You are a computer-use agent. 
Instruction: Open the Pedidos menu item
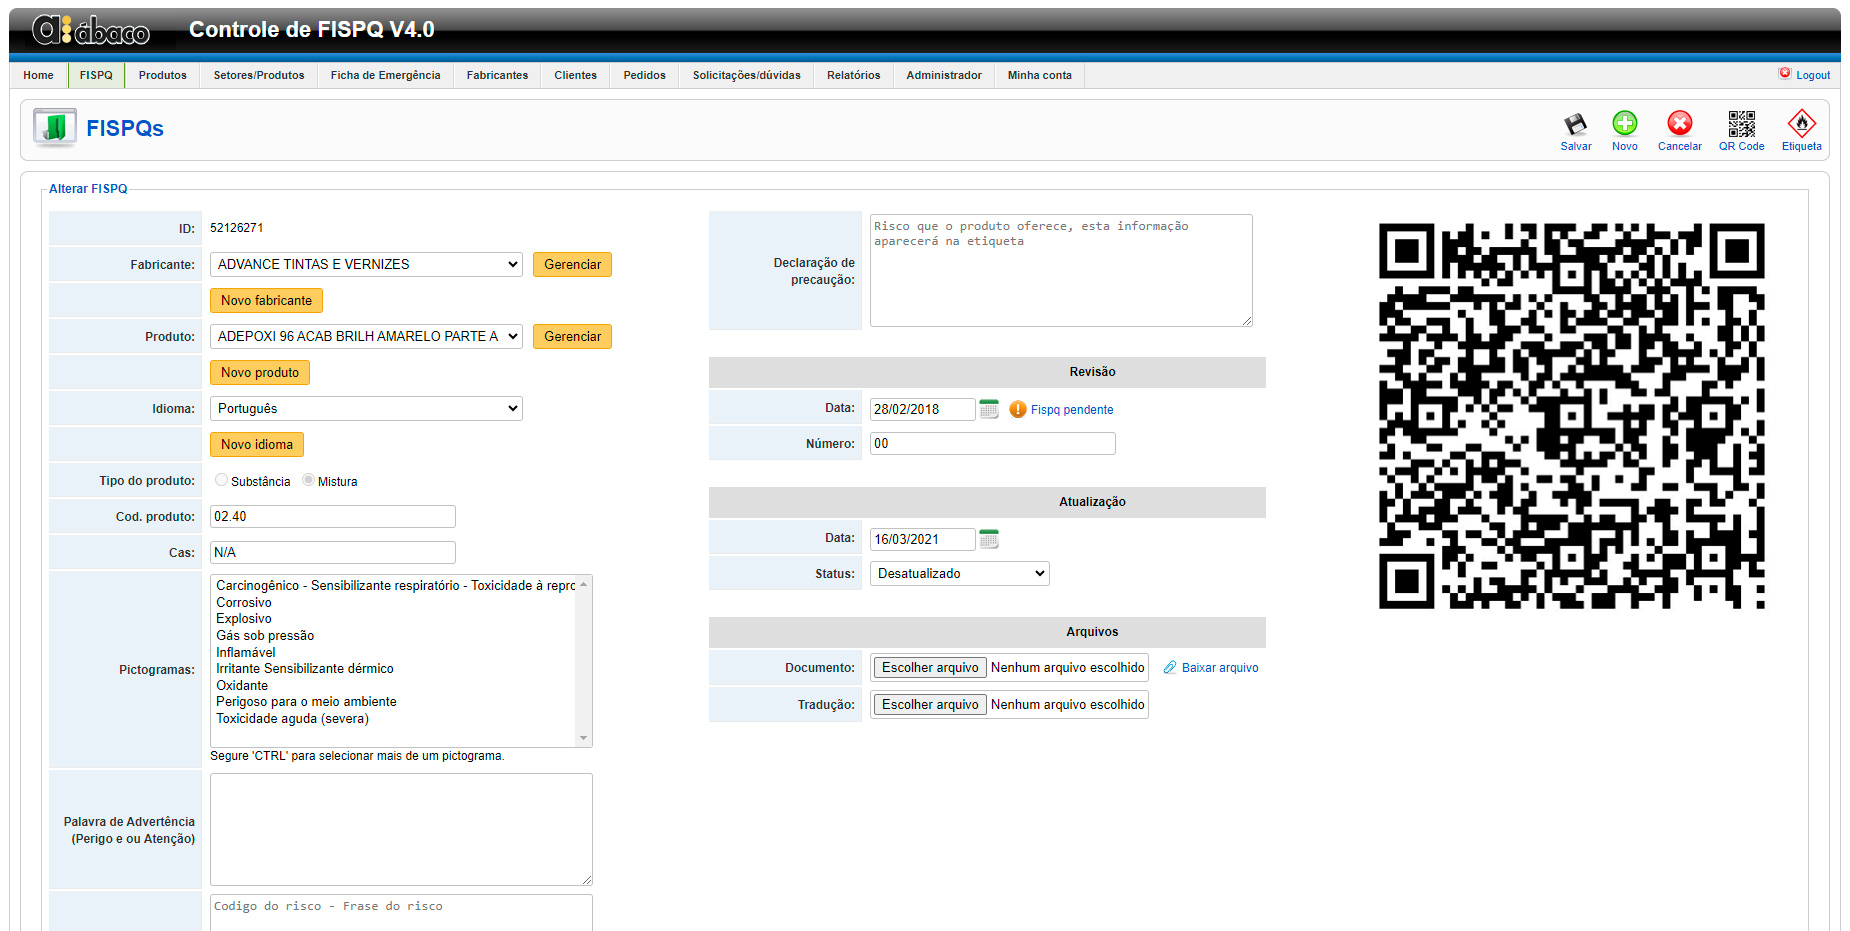click(645, 75)
